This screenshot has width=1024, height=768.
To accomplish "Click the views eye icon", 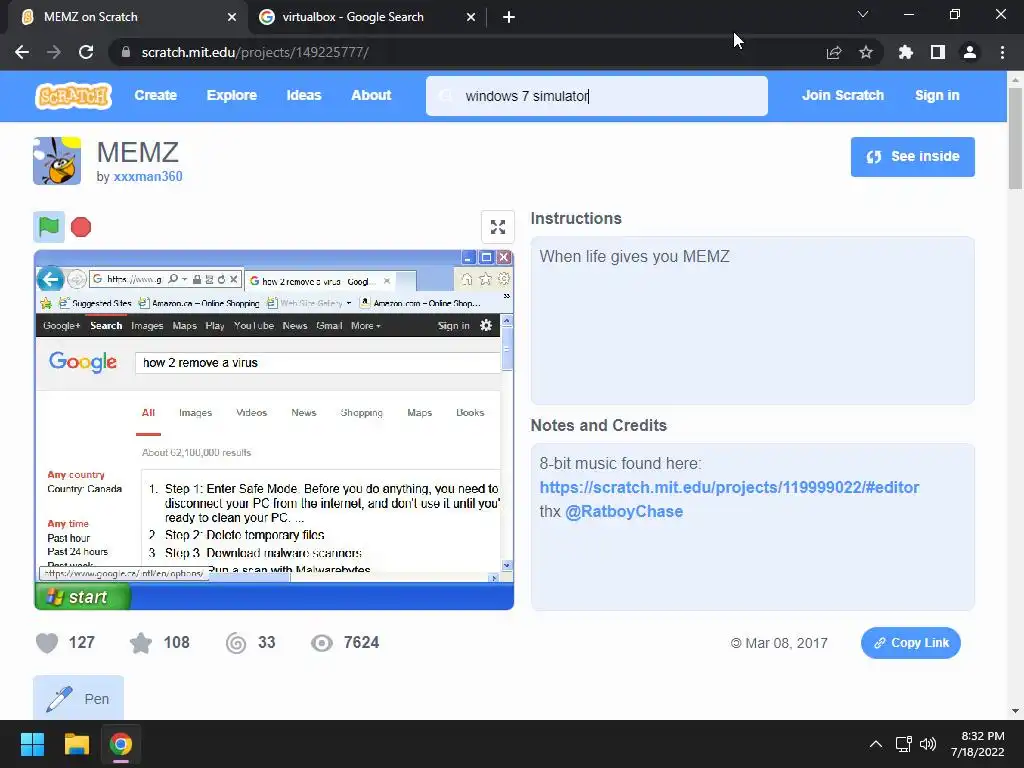I will [321, 643].
